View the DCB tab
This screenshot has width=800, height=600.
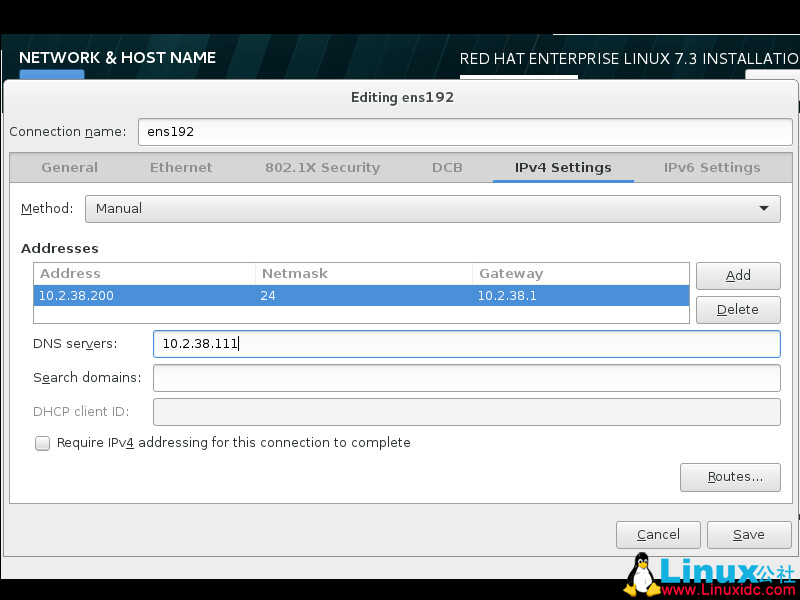click(447, 167)
